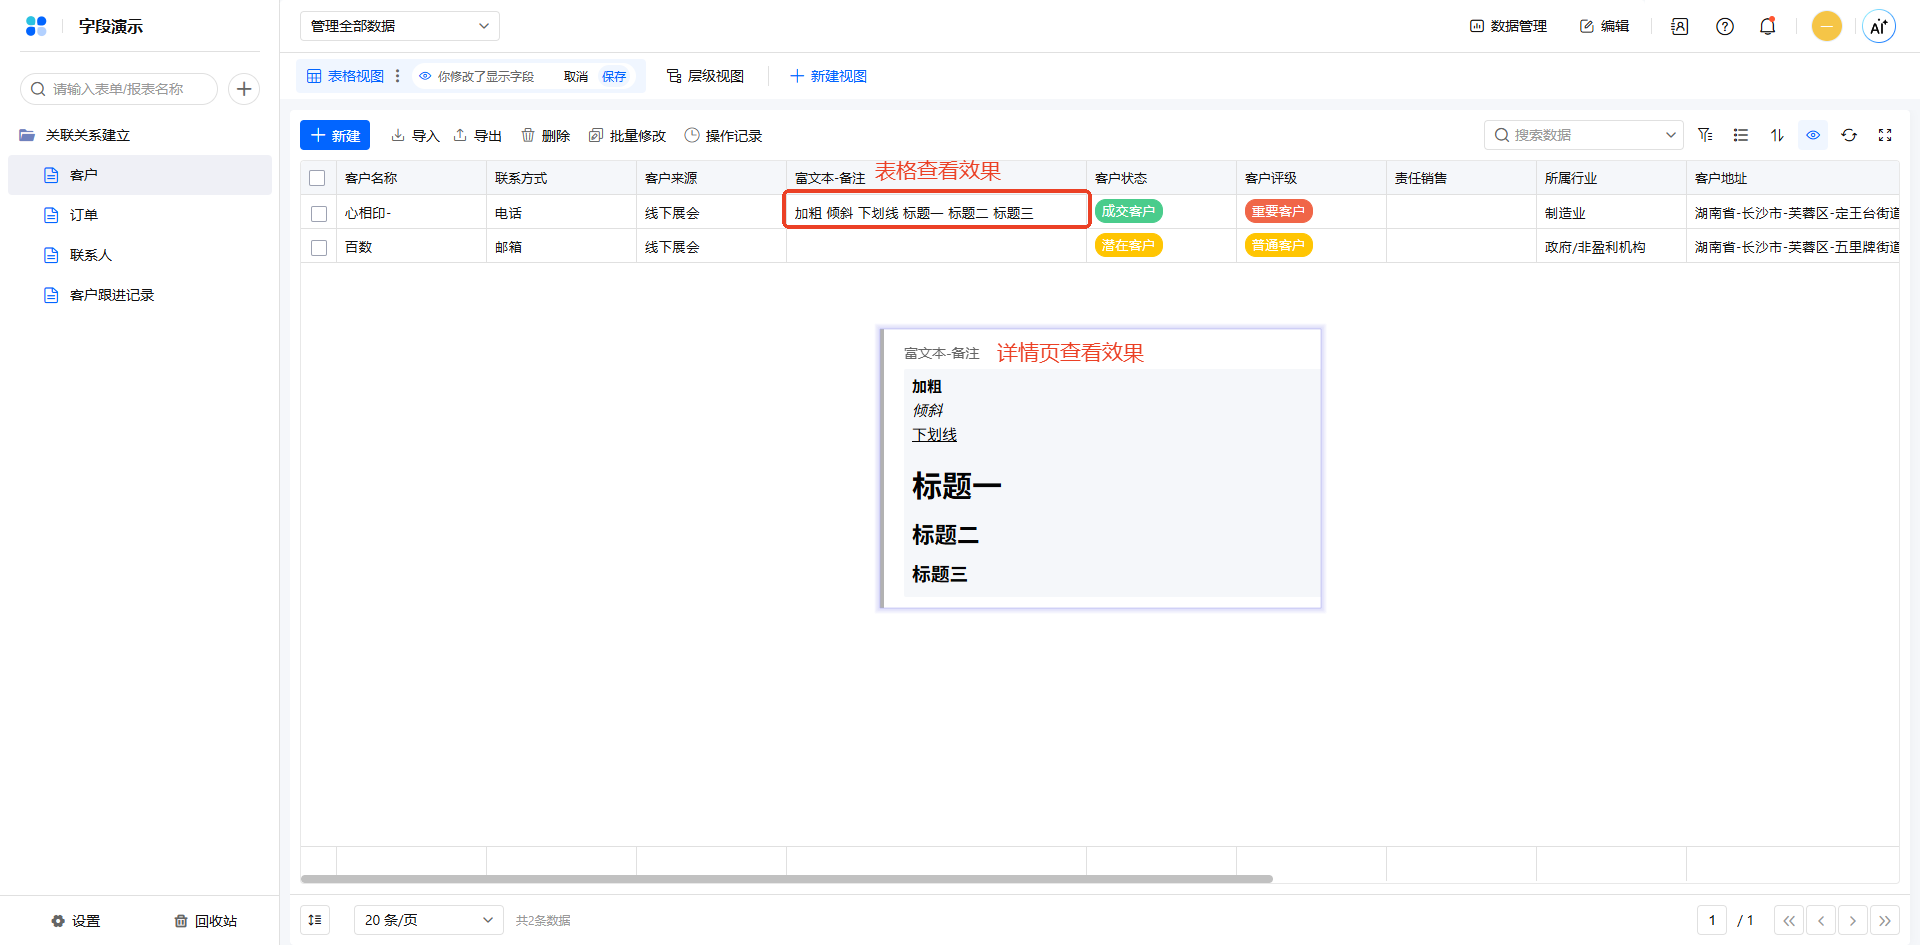Click the help question mark icon

(x=1725, y=27)
